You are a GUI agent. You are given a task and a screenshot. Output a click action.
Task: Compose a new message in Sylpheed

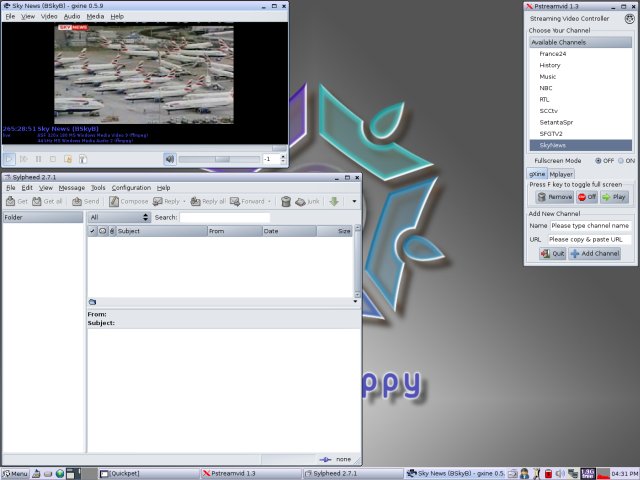coord(128,201)
